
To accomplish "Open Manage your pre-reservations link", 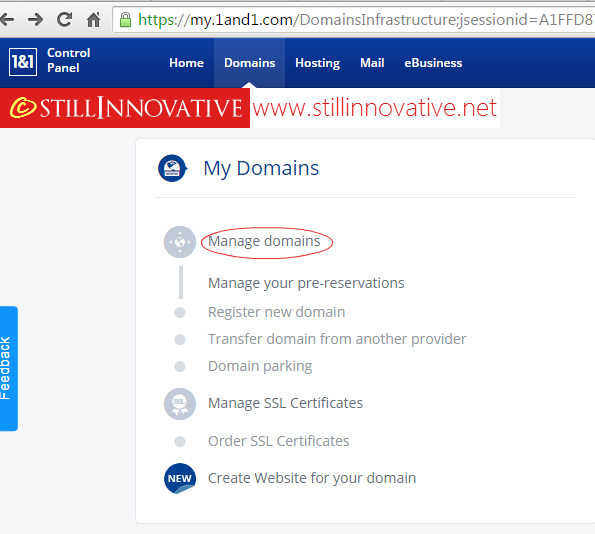I will [x=306, y=283].
